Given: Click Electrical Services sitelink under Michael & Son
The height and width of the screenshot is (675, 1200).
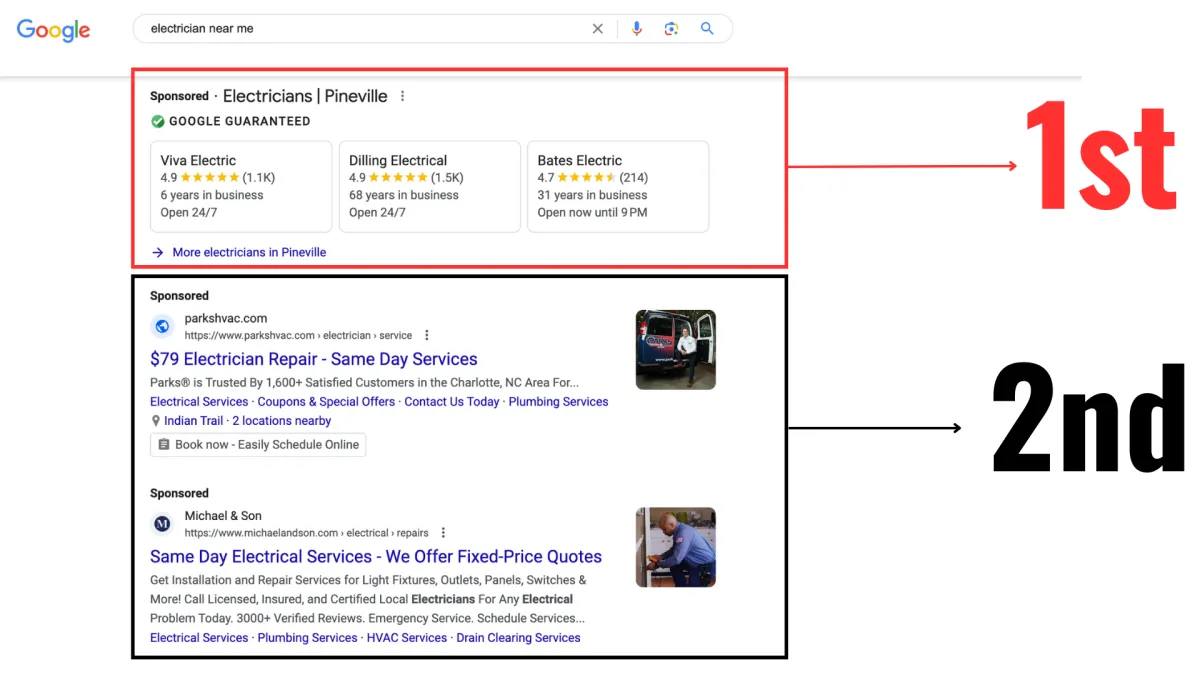Looking at the screenshot, I should (199, 638).
